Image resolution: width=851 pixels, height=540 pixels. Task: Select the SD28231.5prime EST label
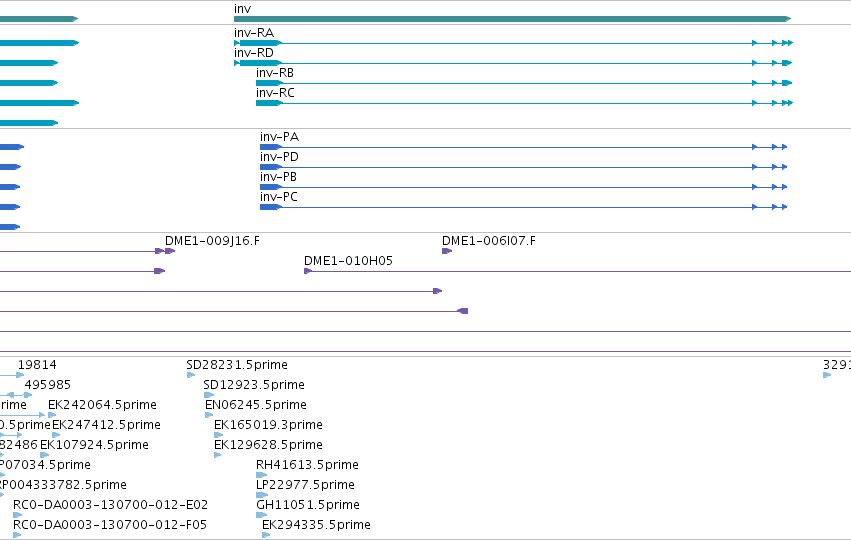[237, 365]
